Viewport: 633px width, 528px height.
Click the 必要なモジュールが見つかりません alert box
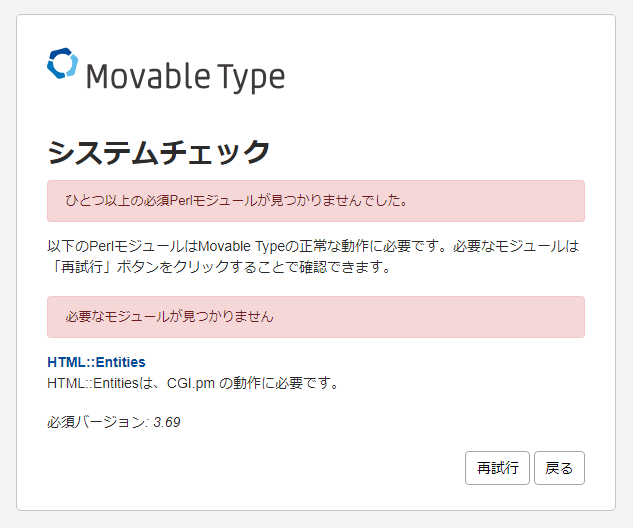pos(316,317)
